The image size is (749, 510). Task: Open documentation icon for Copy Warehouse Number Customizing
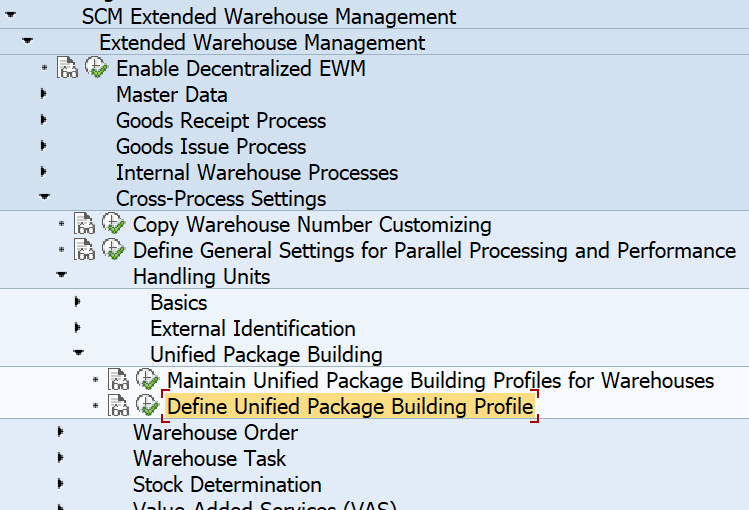coord(85,225)
